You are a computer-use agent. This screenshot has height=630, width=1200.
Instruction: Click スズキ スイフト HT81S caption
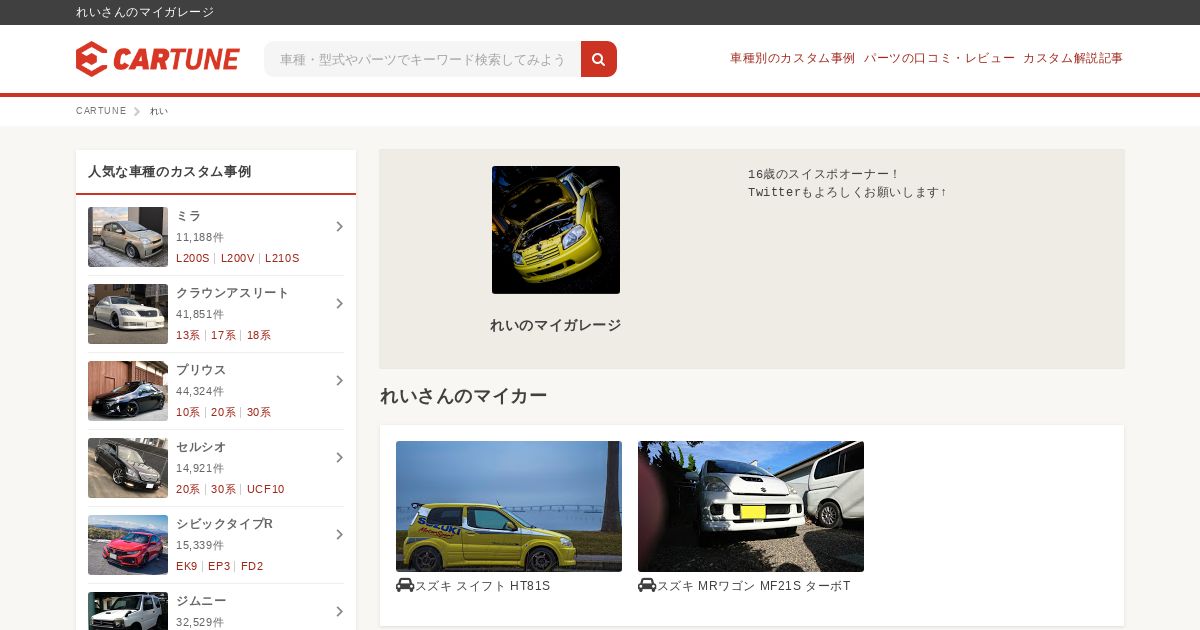pyautogui.click(x=483, y=586)
